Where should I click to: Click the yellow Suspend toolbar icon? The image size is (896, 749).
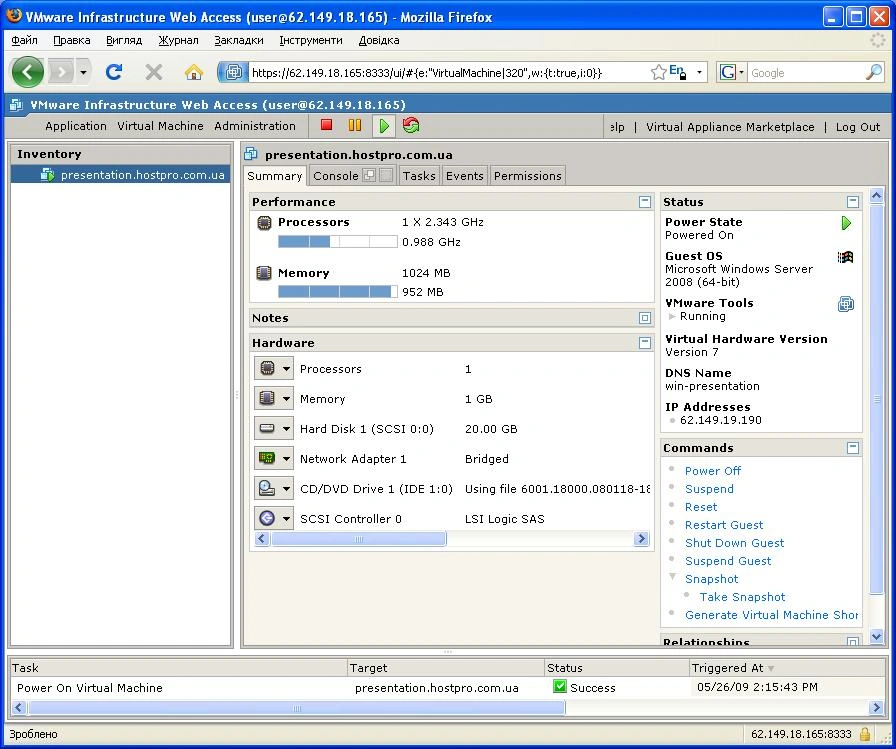tap(355, 125)
